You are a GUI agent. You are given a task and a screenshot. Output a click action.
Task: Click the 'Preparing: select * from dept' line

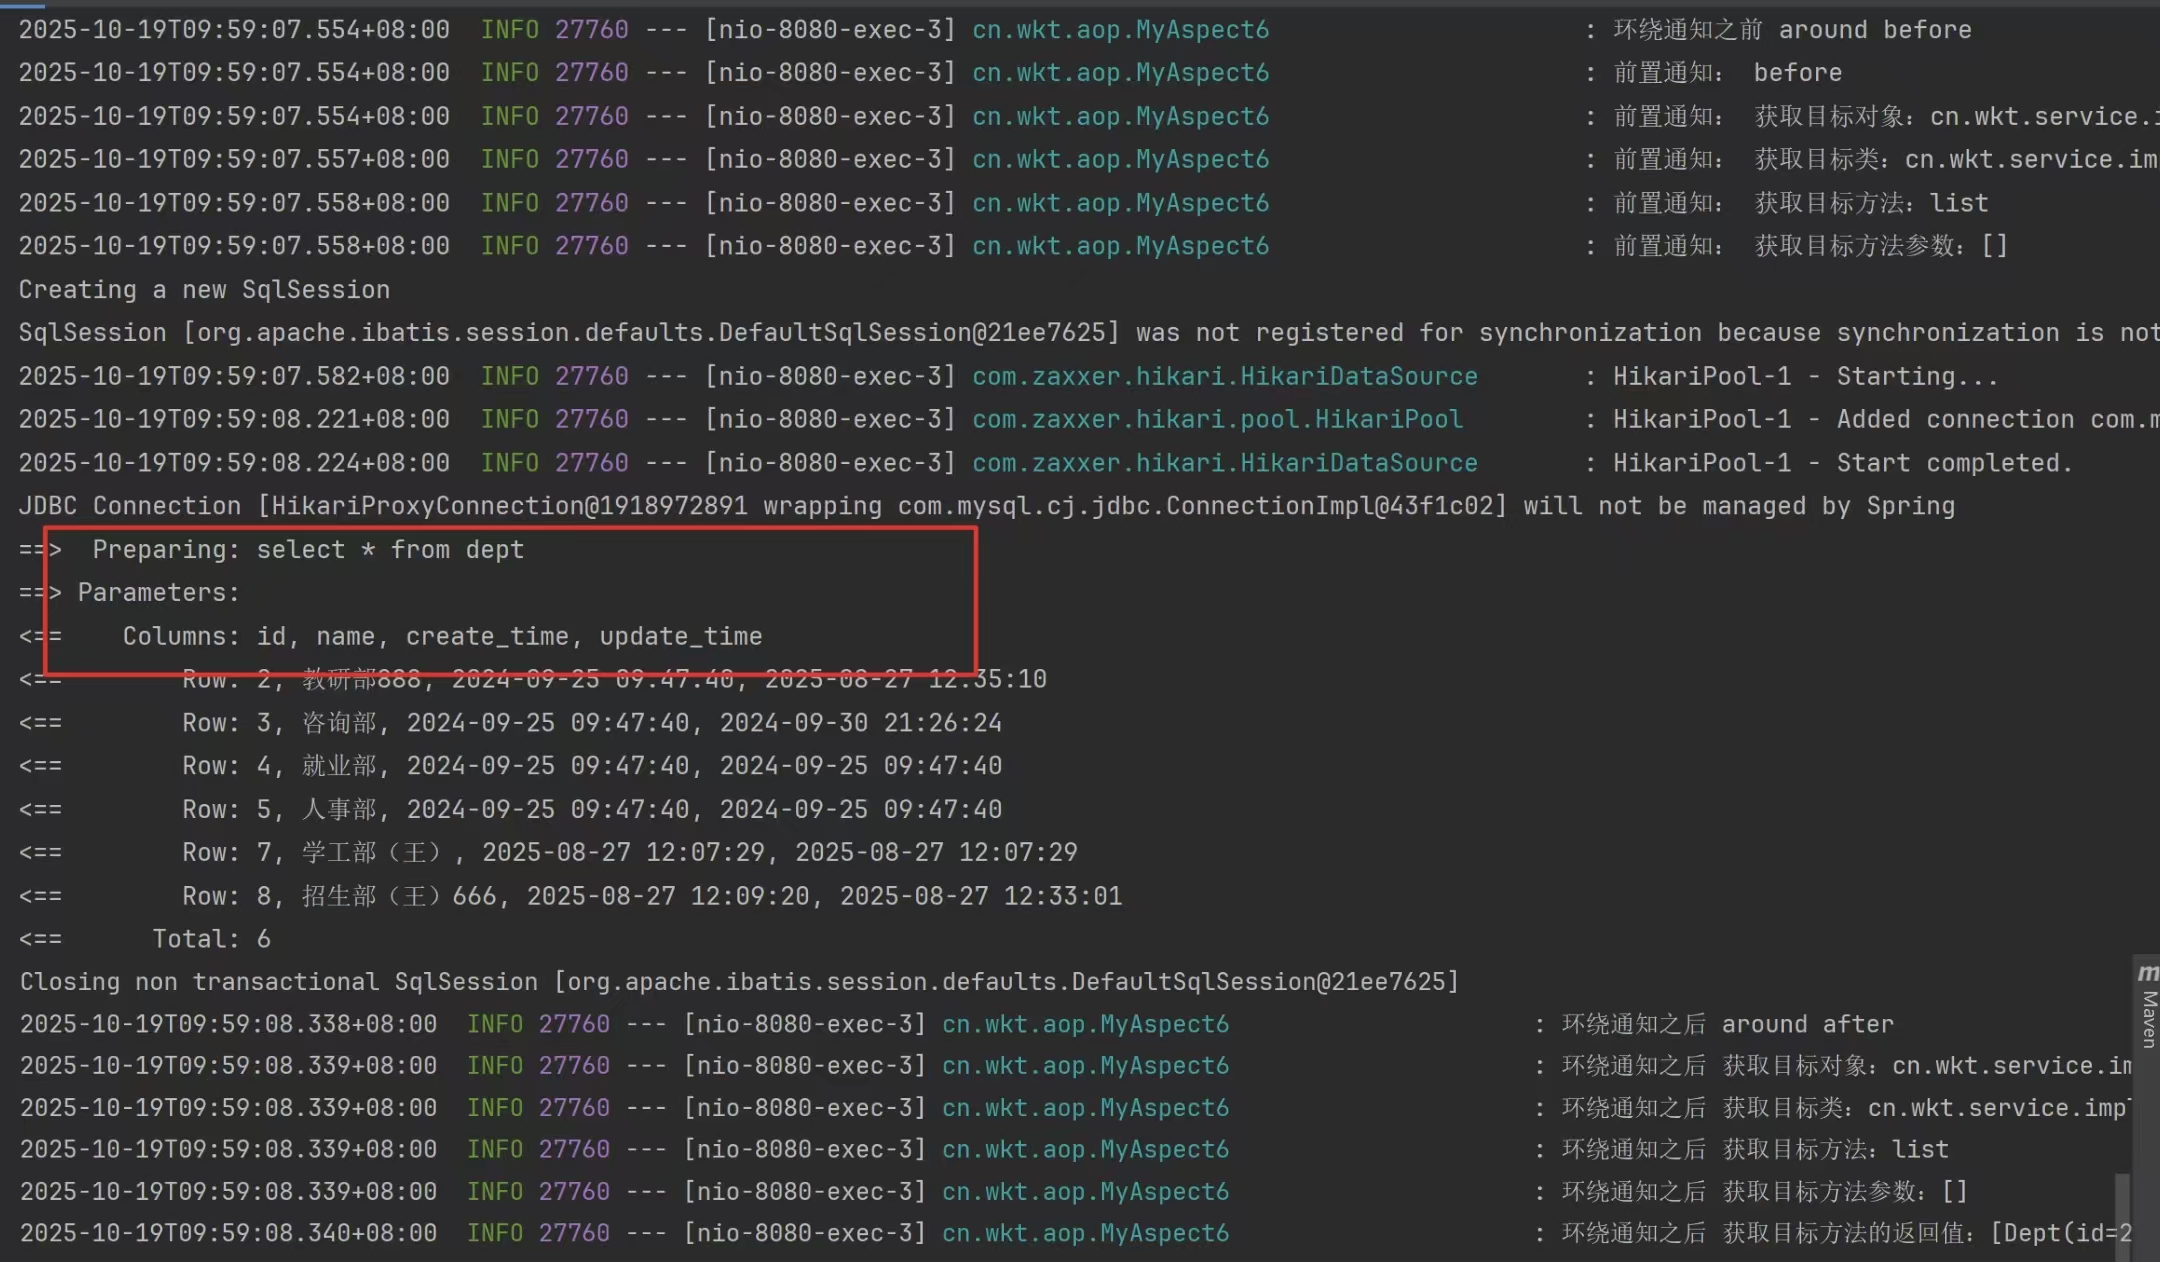pos(308,550)
